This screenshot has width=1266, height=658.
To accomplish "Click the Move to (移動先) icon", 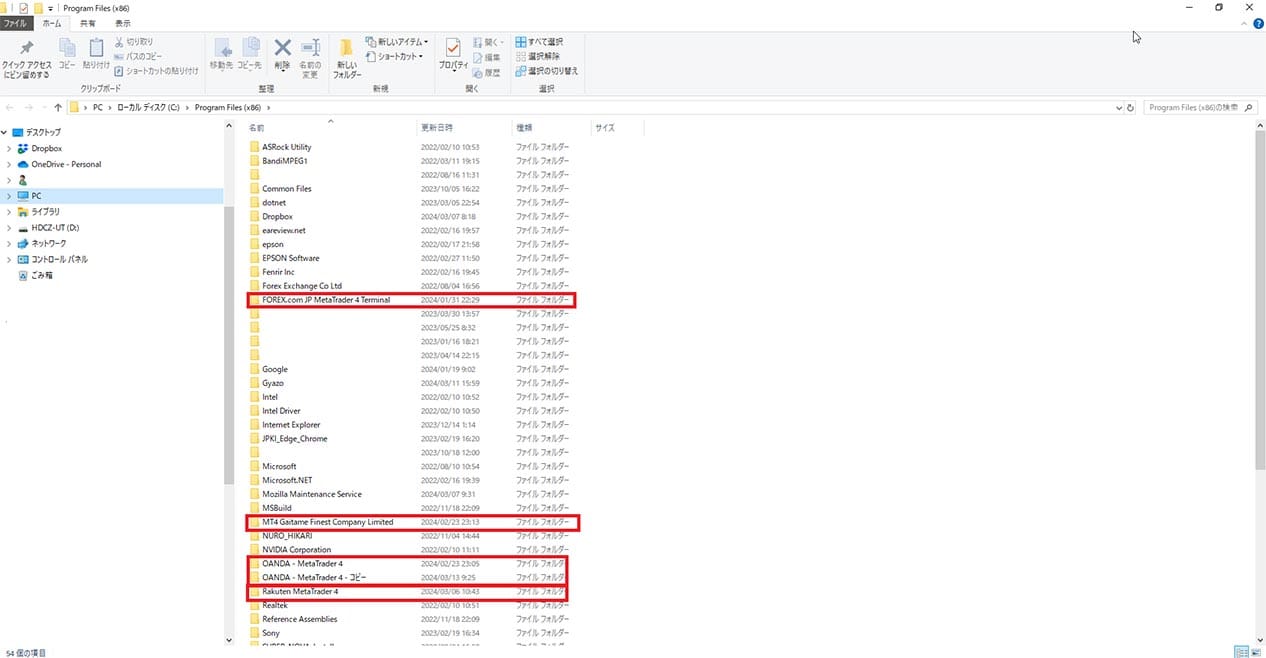I will pos(221,48).
